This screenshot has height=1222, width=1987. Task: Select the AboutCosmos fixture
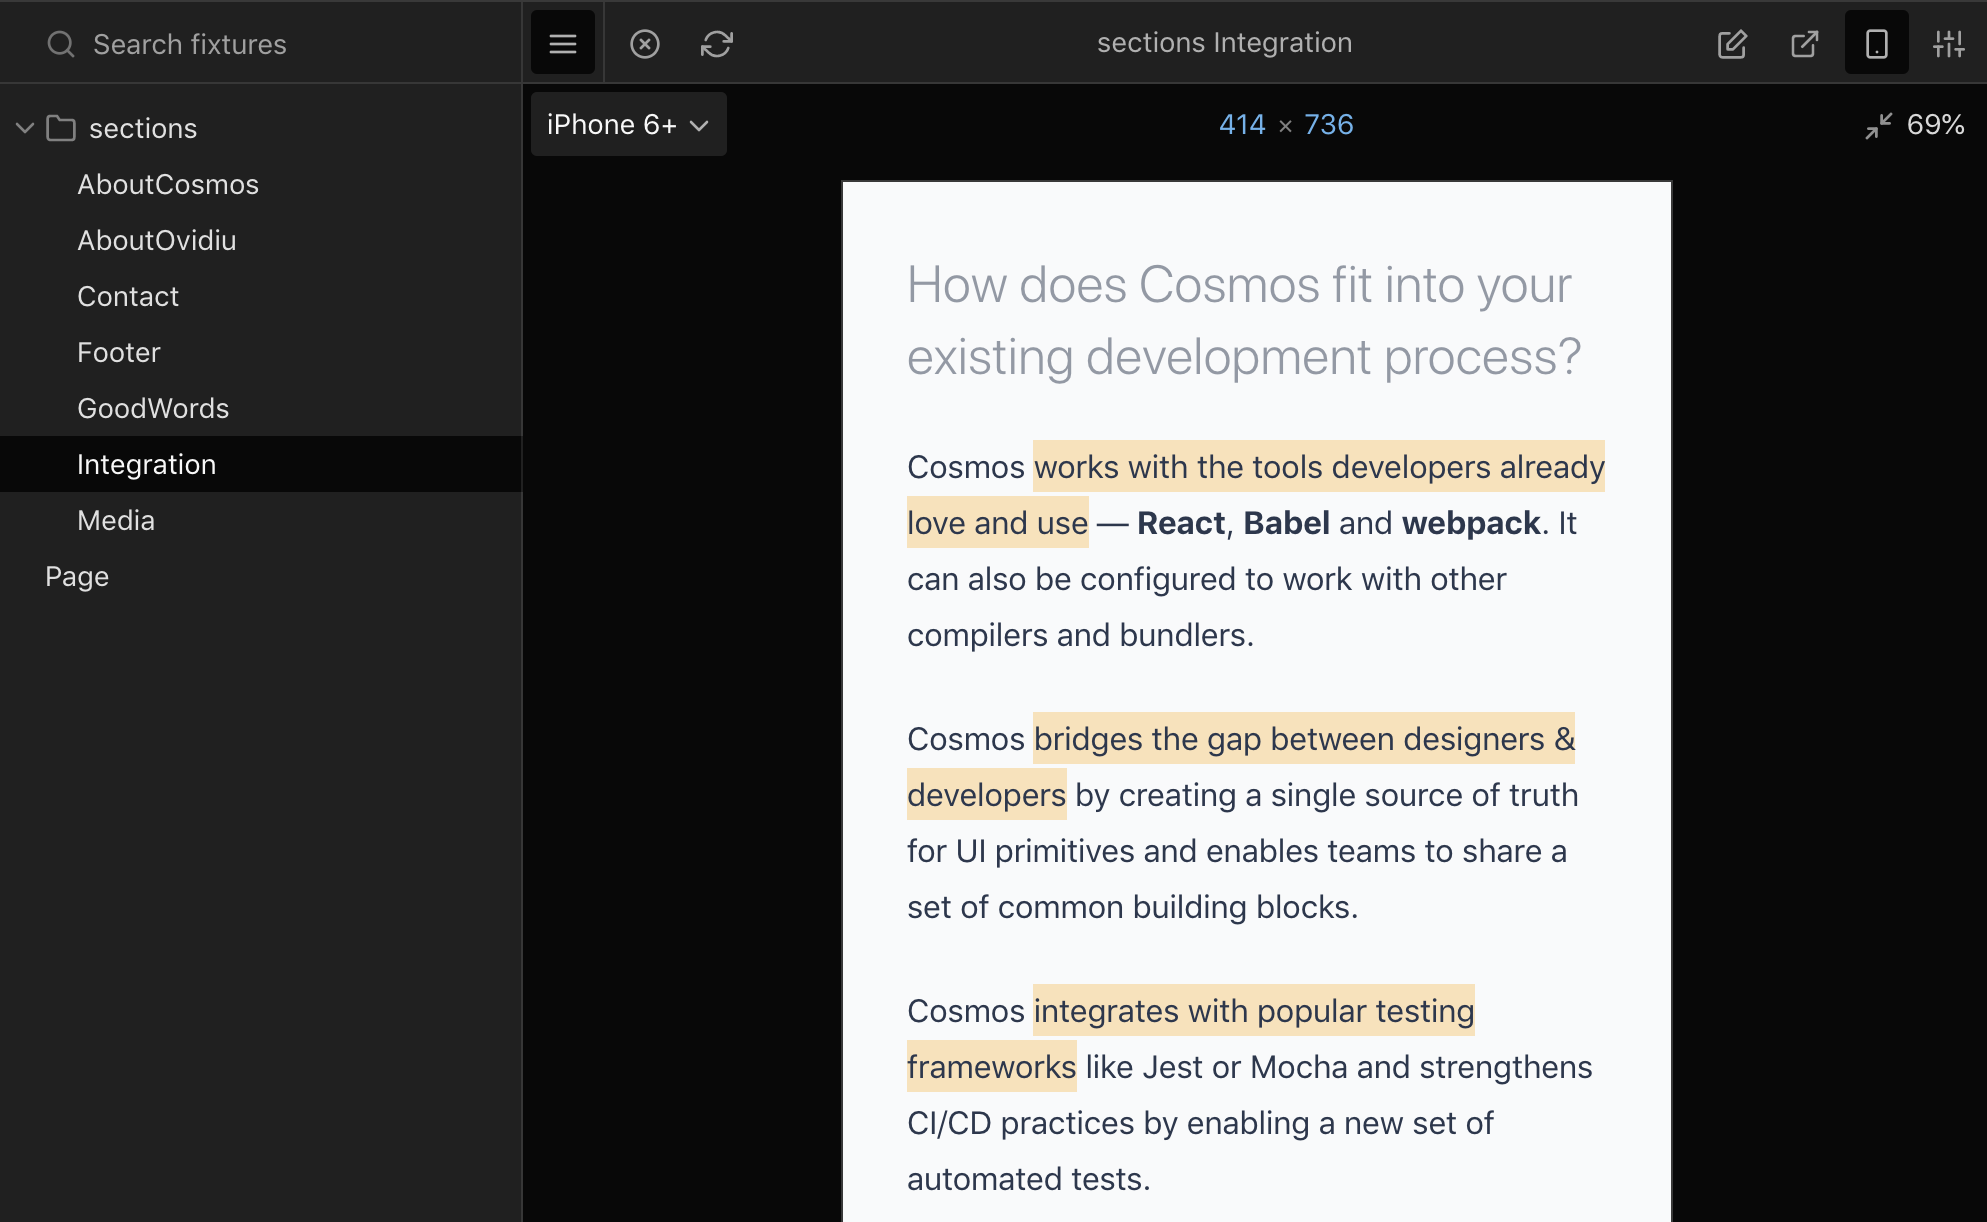tap(168, 185)
